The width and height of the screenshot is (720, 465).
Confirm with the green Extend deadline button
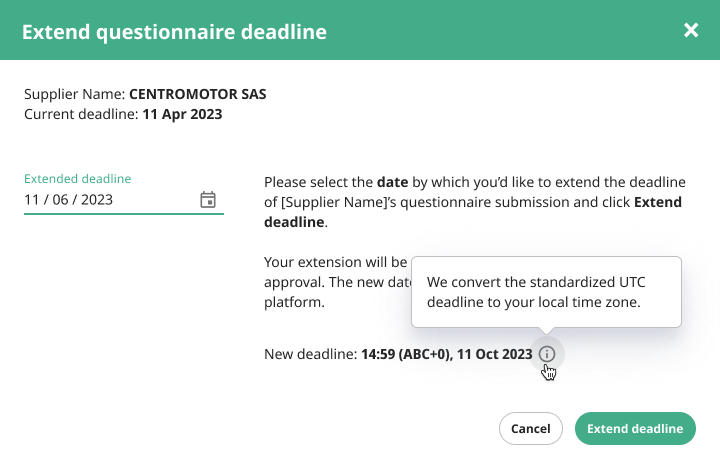pyautogui.click(x=635, y=428)
